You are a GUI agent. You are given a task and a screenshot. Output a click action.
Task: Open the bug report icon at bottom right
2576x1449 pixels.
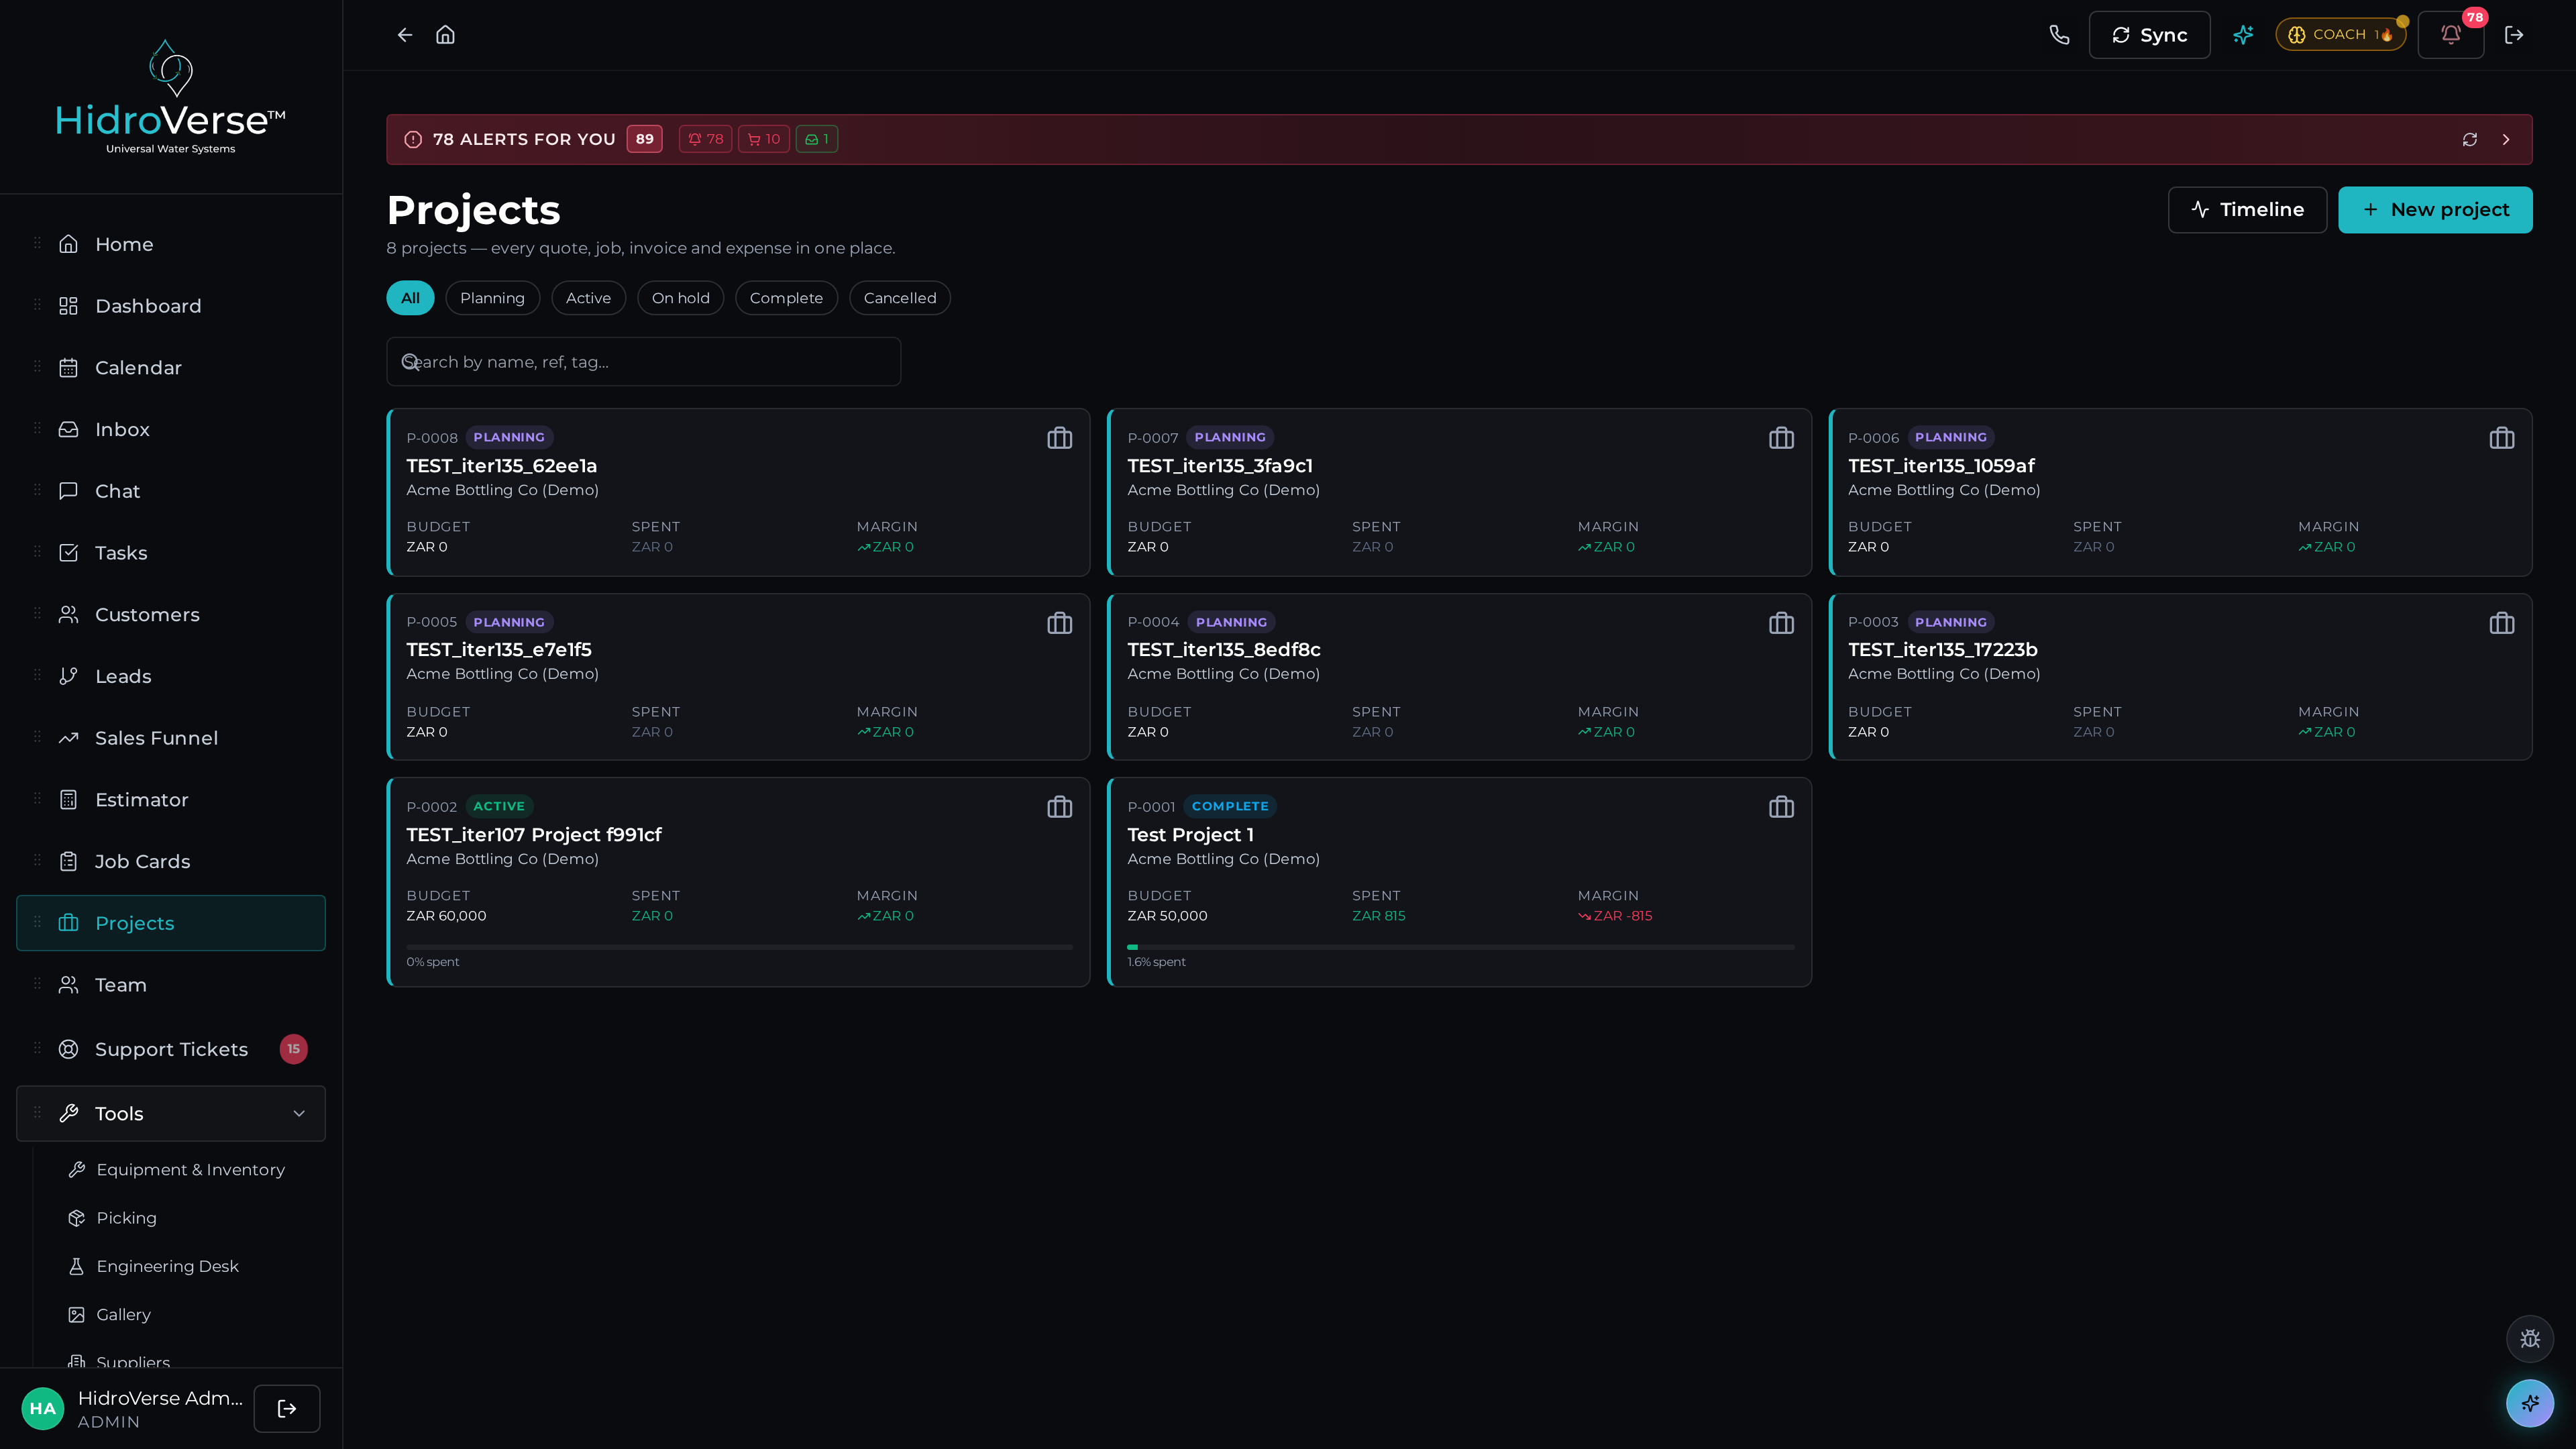[2530, 1339]
